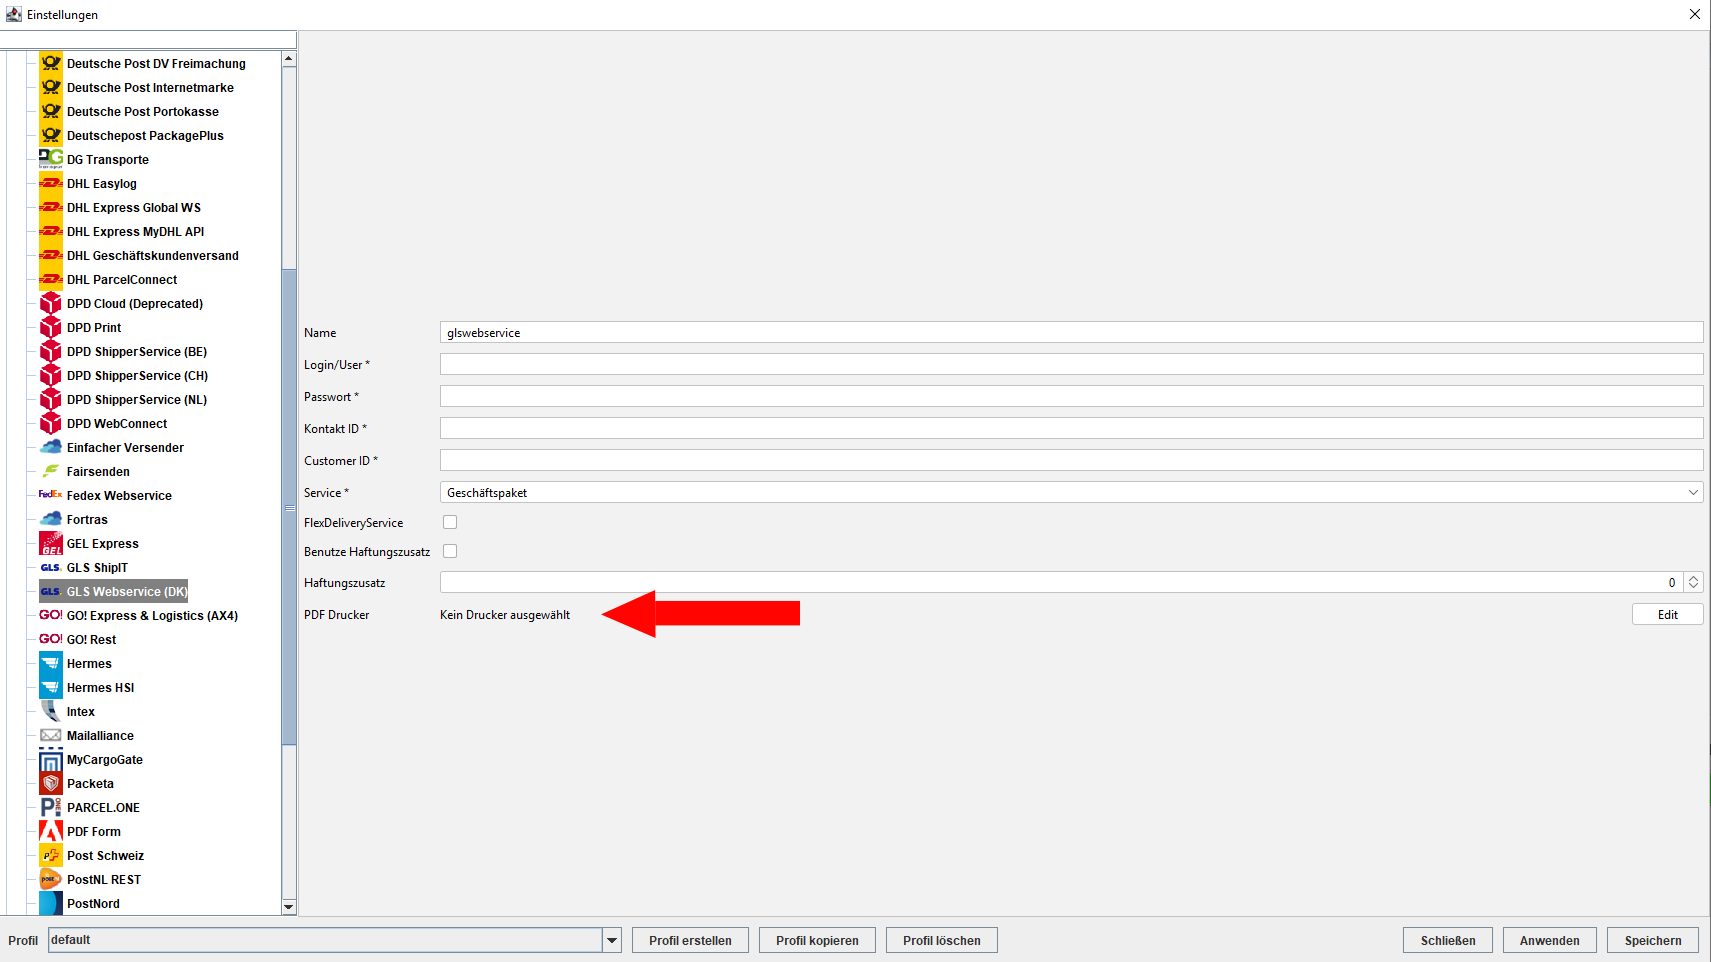Click the Schließen button
This screenshot has width=1711, height=962.
1448,940
